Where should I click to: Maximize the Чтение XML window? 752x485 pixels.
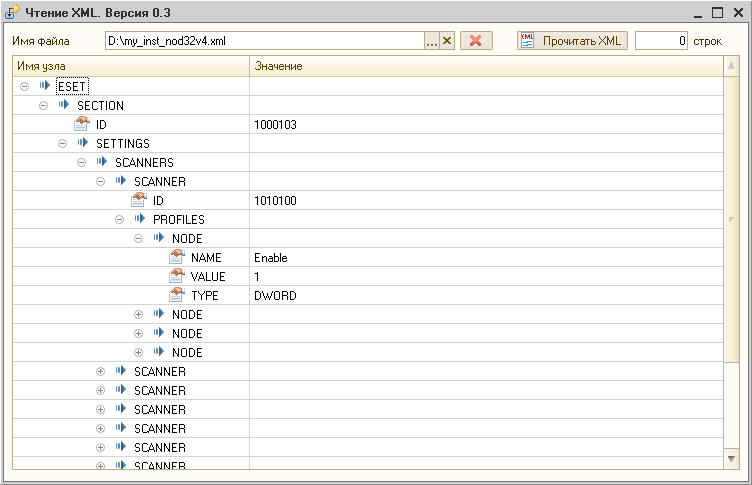click(x=717, y=12)
